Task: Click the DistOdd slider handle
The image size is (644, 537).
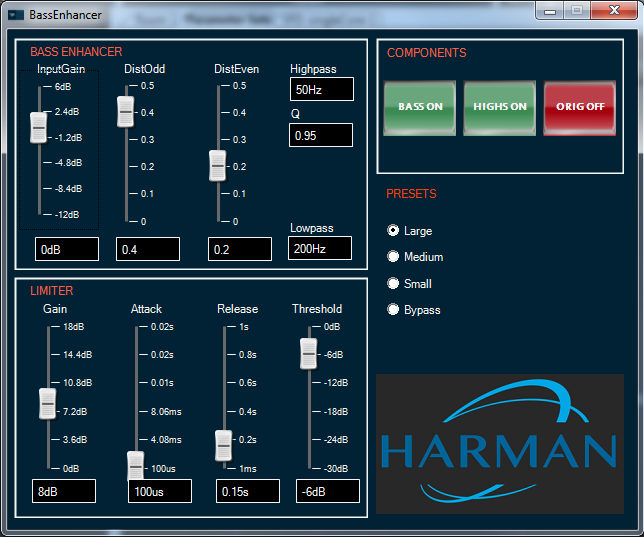Action: click(125, 112)
